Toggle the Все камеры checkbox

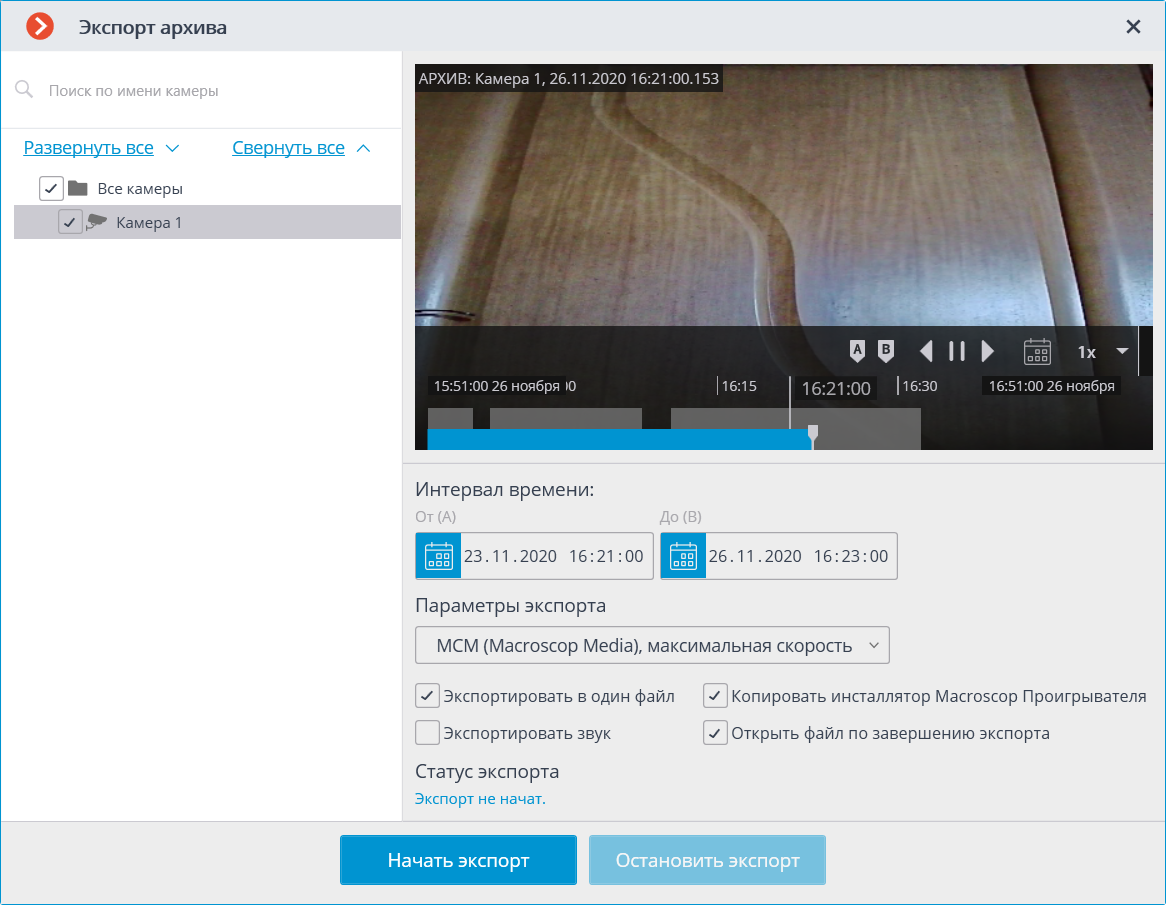(x=51, y=188)
